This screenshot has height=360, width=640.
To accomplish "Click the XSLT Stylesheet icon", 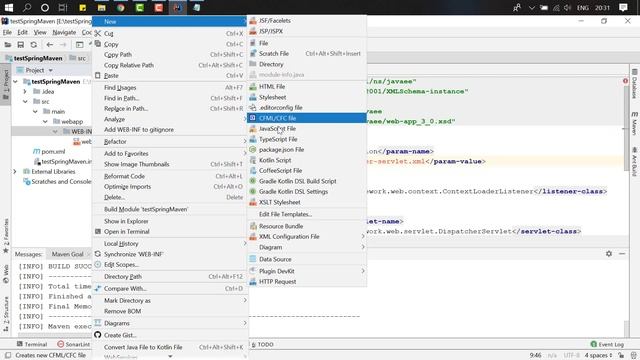I will pyautogui.click(x=253, y=202).
